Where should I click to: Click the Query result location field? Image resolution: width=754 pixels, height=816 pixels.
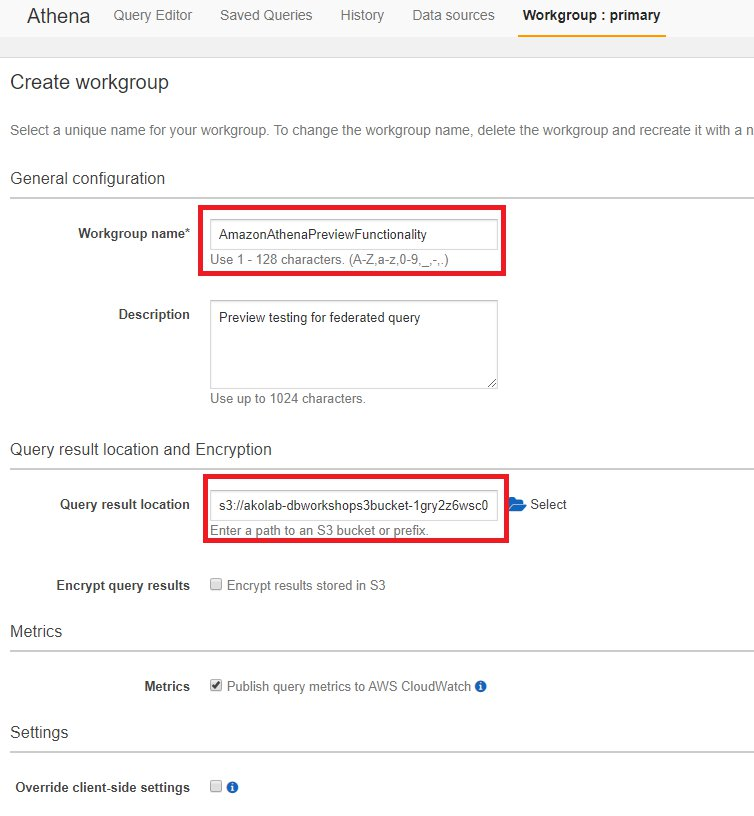354,505
